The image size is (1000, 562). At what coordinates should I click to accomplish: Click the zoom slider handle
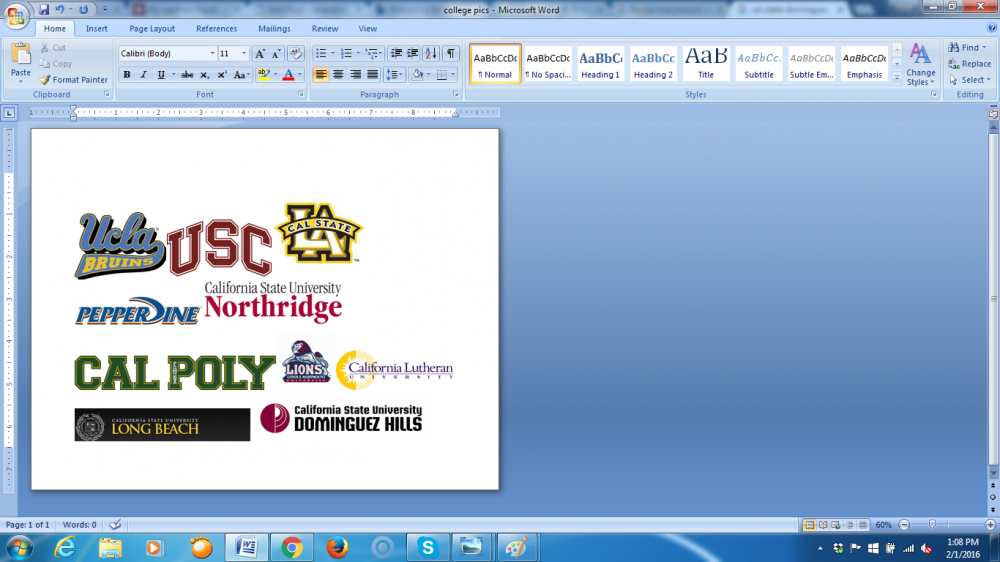932,524
